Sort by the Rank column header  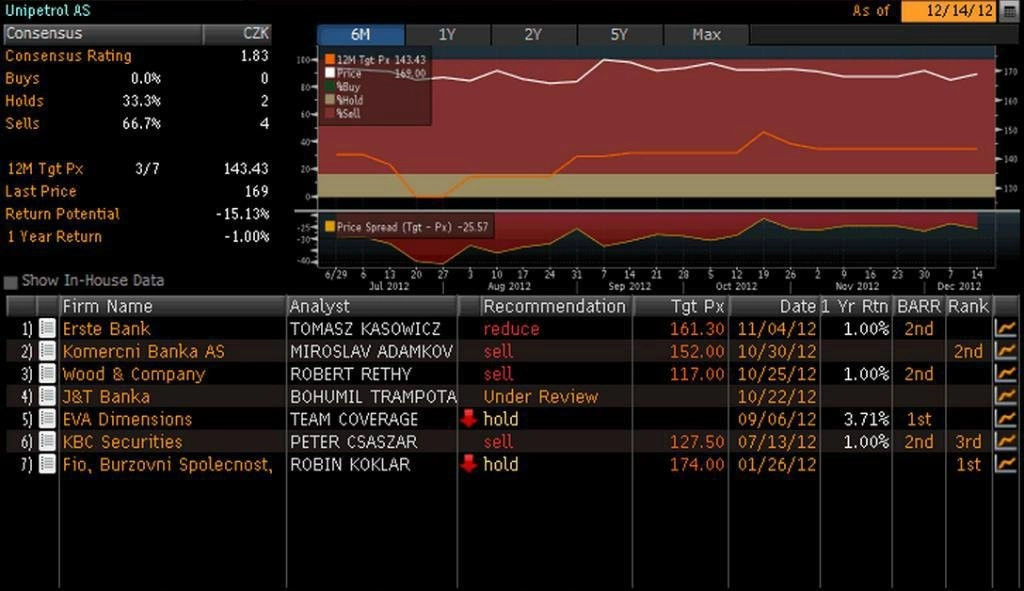[x=968, y=306]
